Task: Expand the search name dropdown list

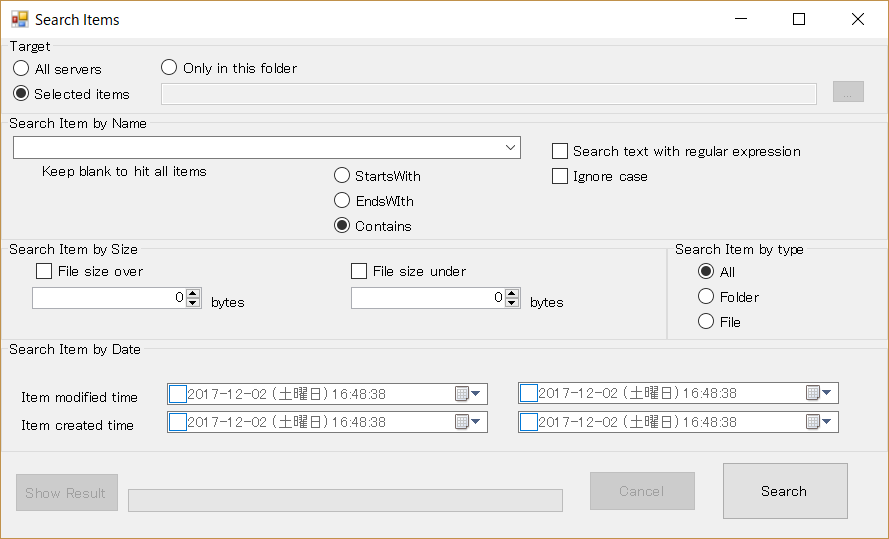Action: [511, 148]
